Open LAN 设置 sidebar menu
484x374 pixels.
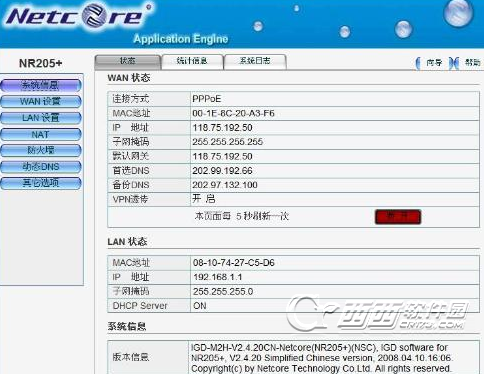coord(41,118)
